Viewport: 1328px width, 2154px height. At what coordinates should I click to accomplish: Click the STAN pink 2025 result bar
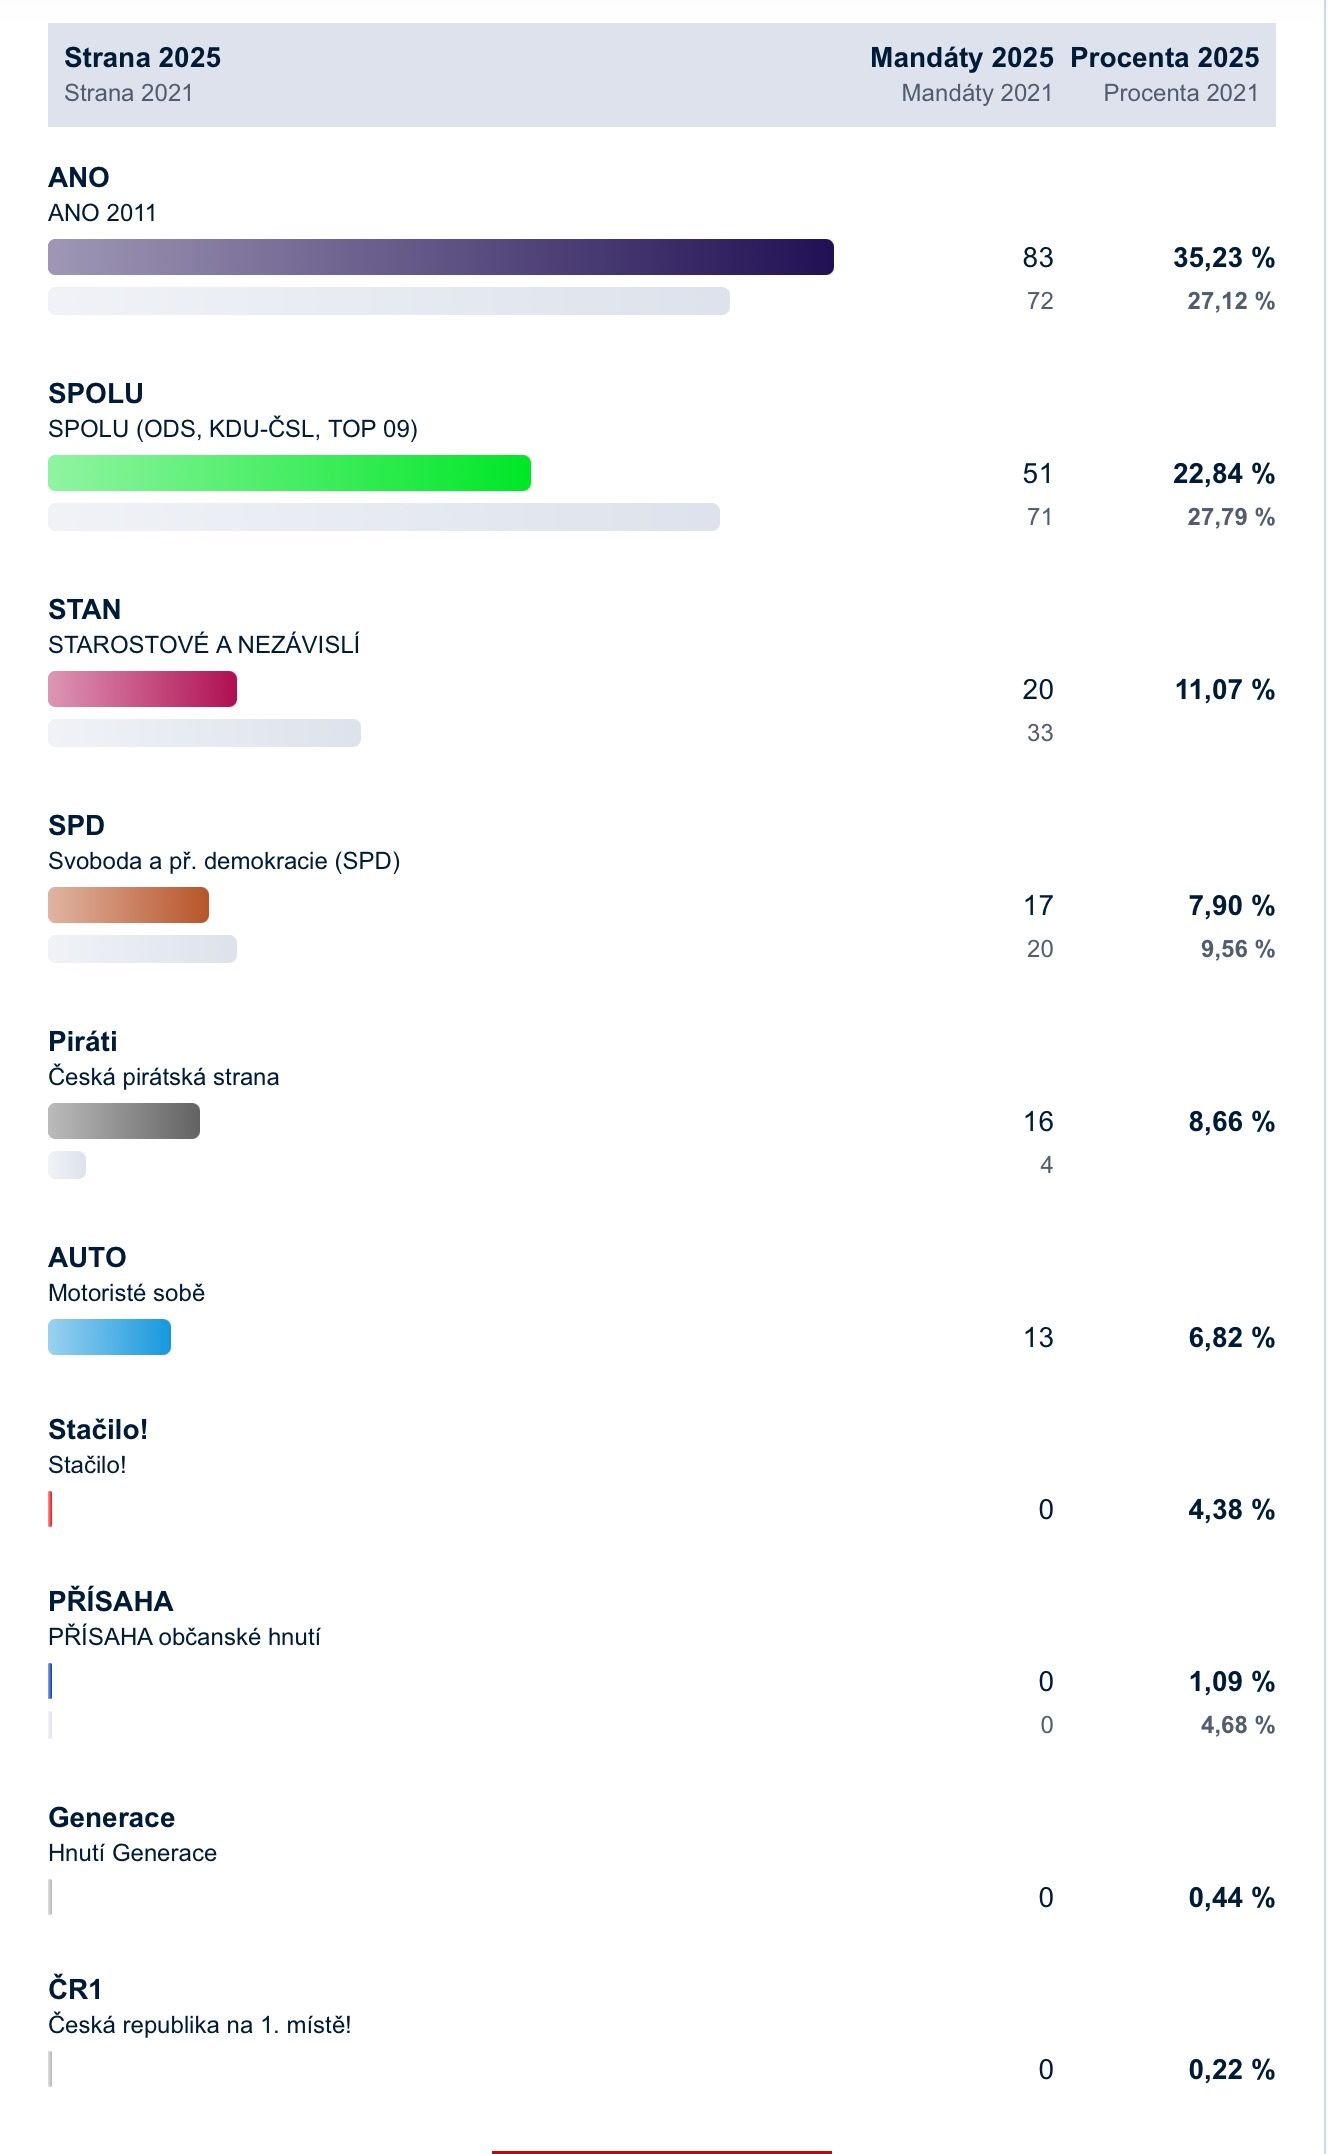[142, 689]
